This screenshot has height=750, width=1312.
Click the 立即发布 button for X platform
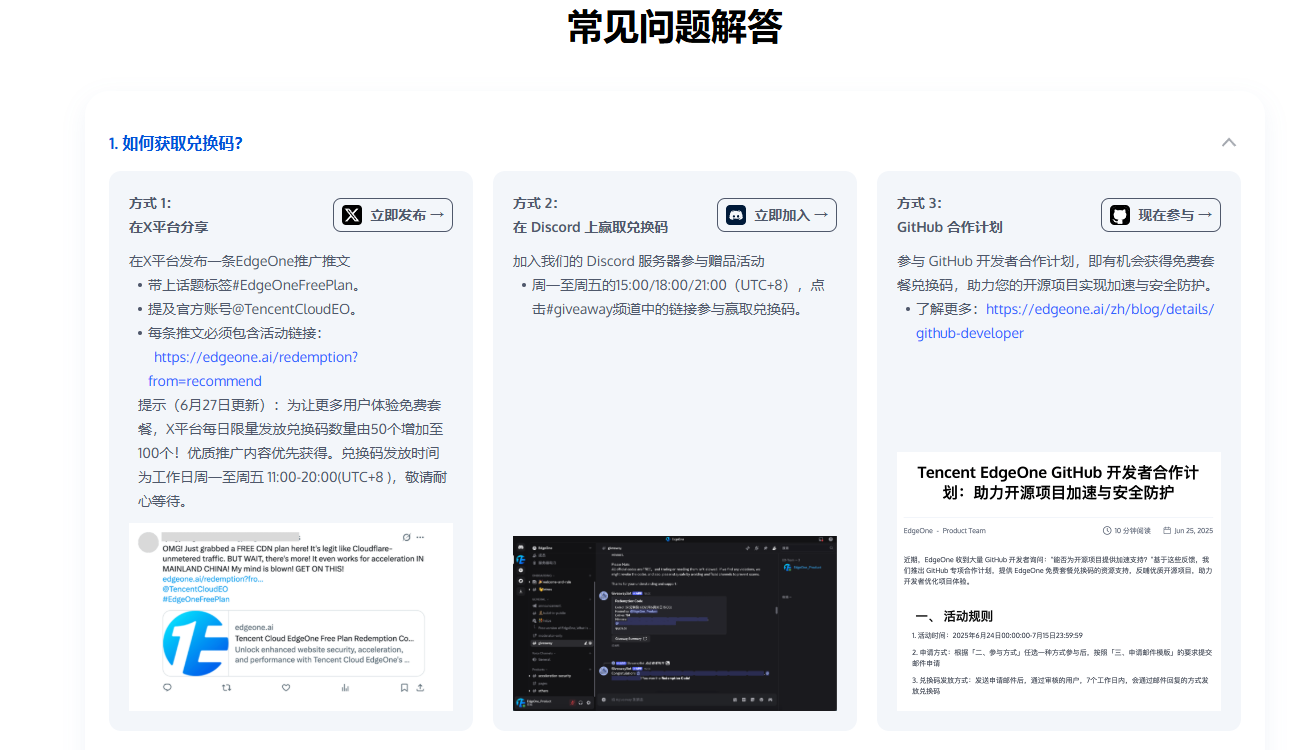point(393,215)
